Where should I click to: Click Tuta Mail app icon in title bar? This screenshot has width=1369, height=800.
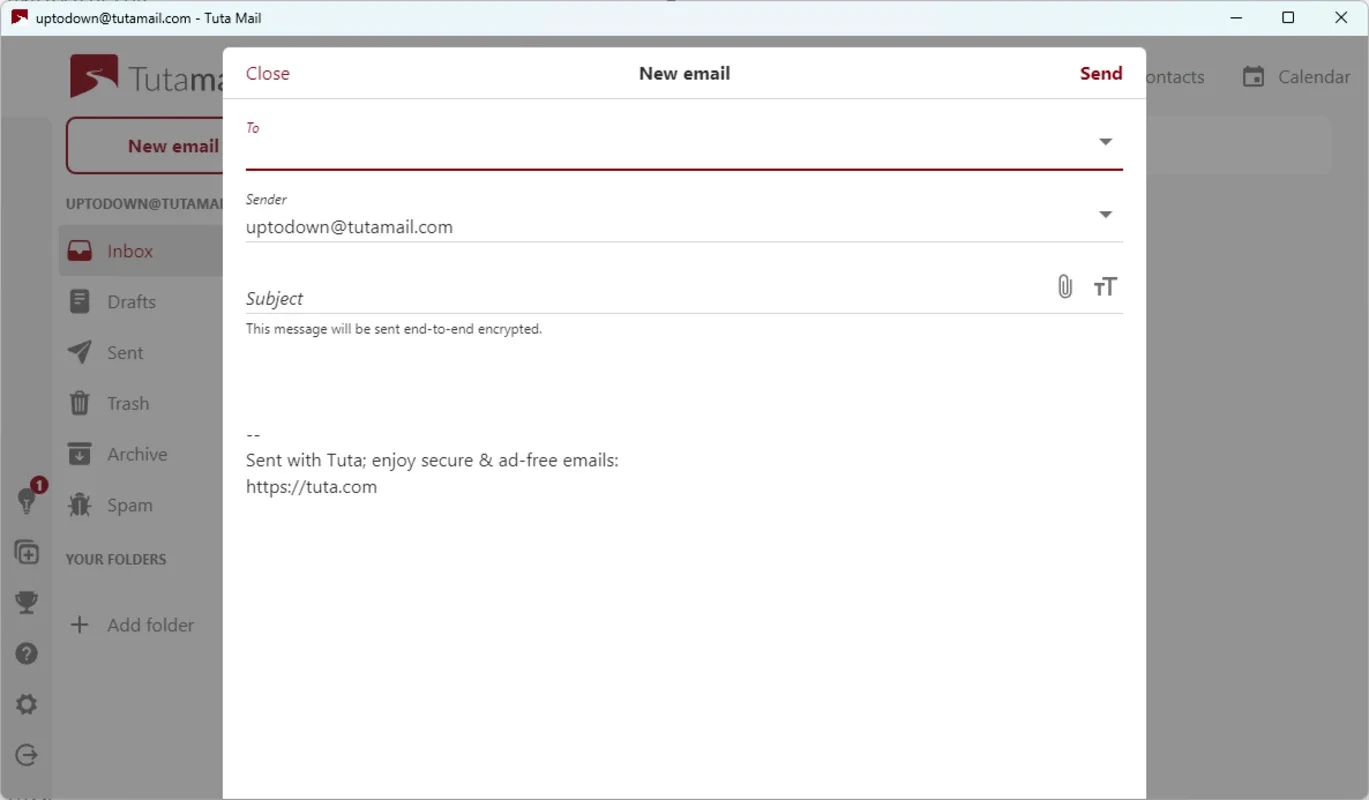click(x=19, y=17)
